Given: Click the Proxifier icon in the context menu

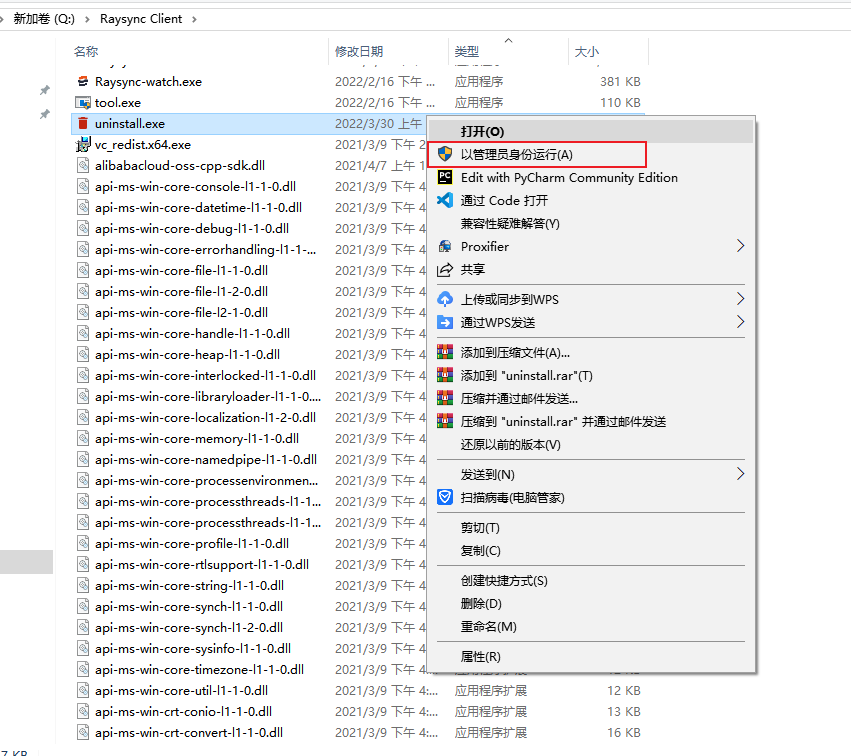Looking at the screenshot, I should tap(443, 246).
